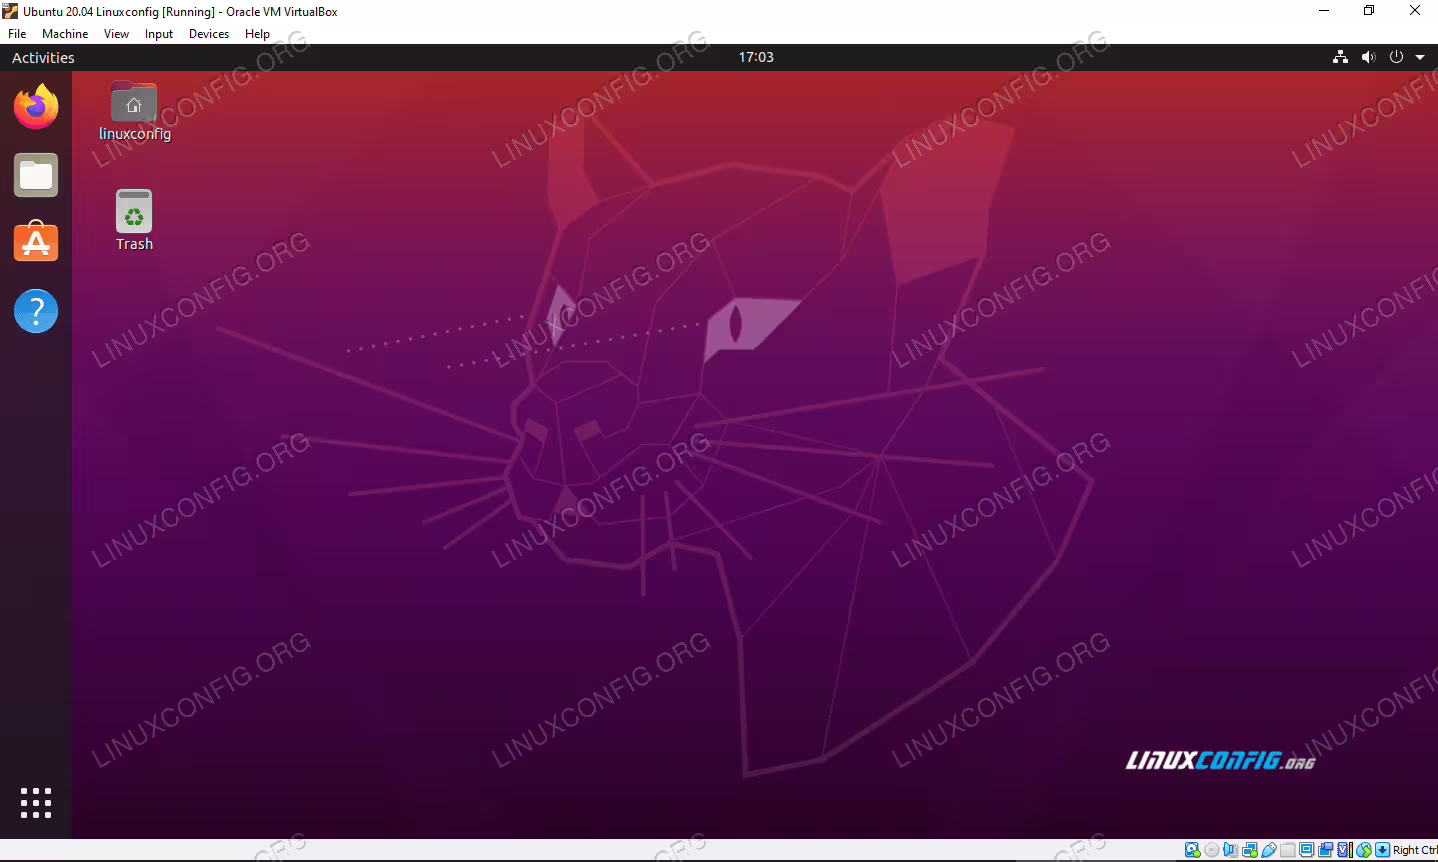Select the Trash desktop icon
This screenshot has height=862, width=1438.
point(134,220)
